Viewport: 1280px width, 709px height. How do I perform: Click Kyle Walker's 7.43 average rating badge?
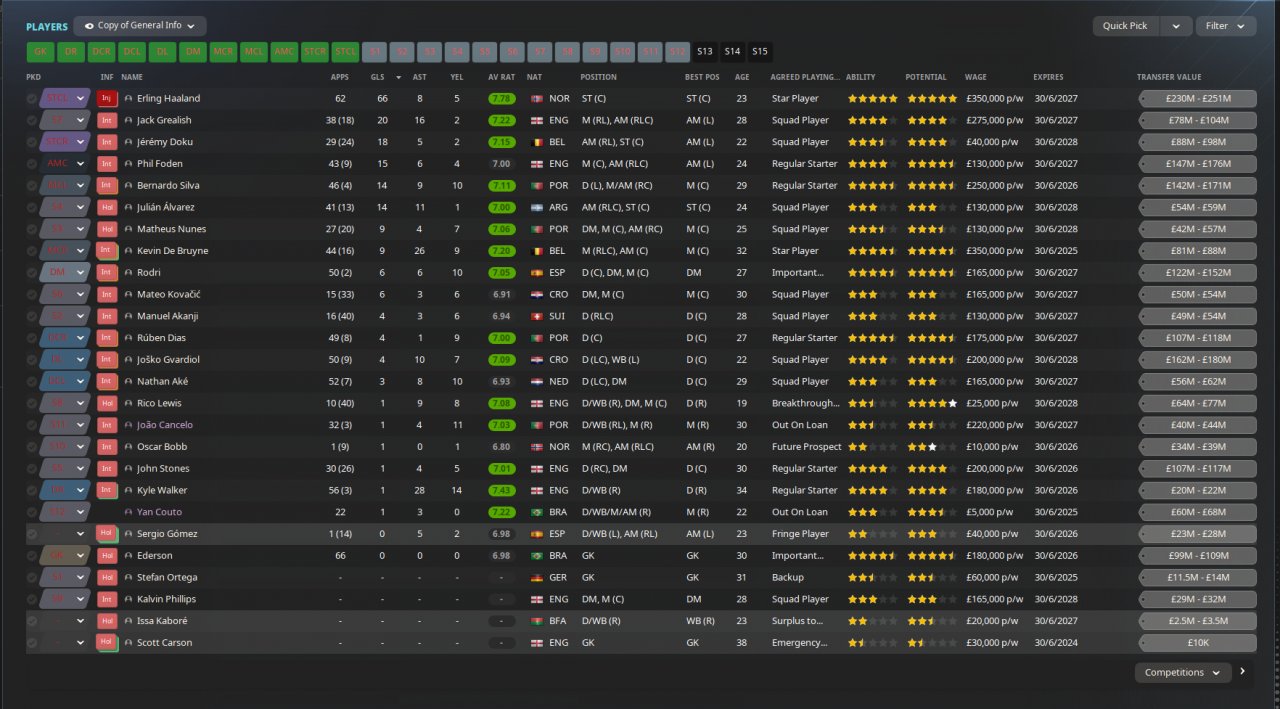502,490
